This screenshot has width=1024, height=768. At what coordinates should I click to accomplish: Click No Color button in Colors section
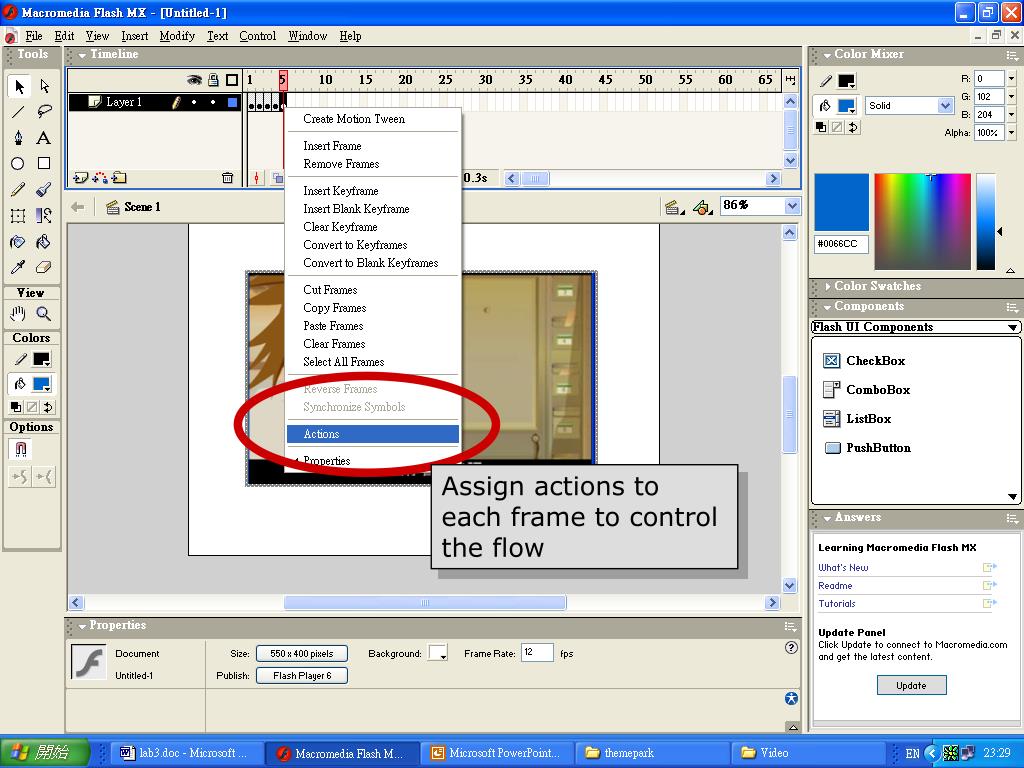[x=31, y=407]
